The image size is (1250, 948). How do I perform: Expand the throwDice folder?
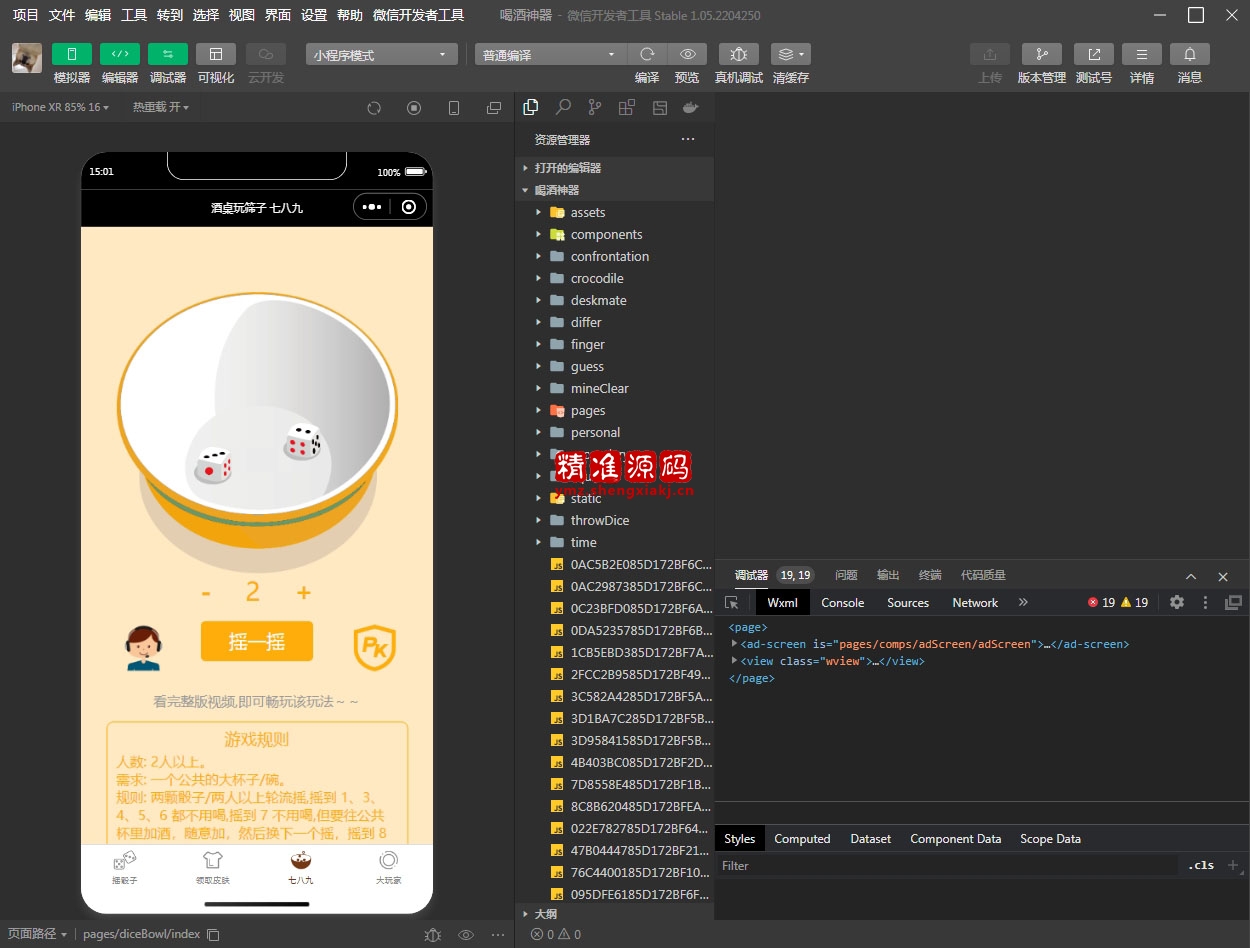(x=615, y=520)
